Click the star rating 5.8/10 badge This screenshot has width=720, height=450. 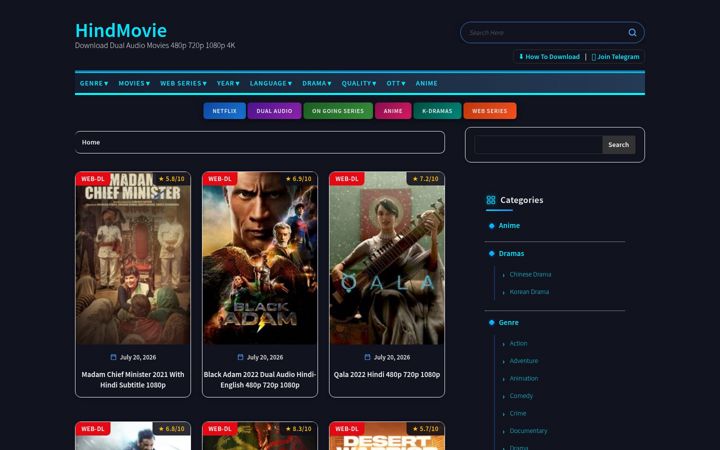[171, 179]
